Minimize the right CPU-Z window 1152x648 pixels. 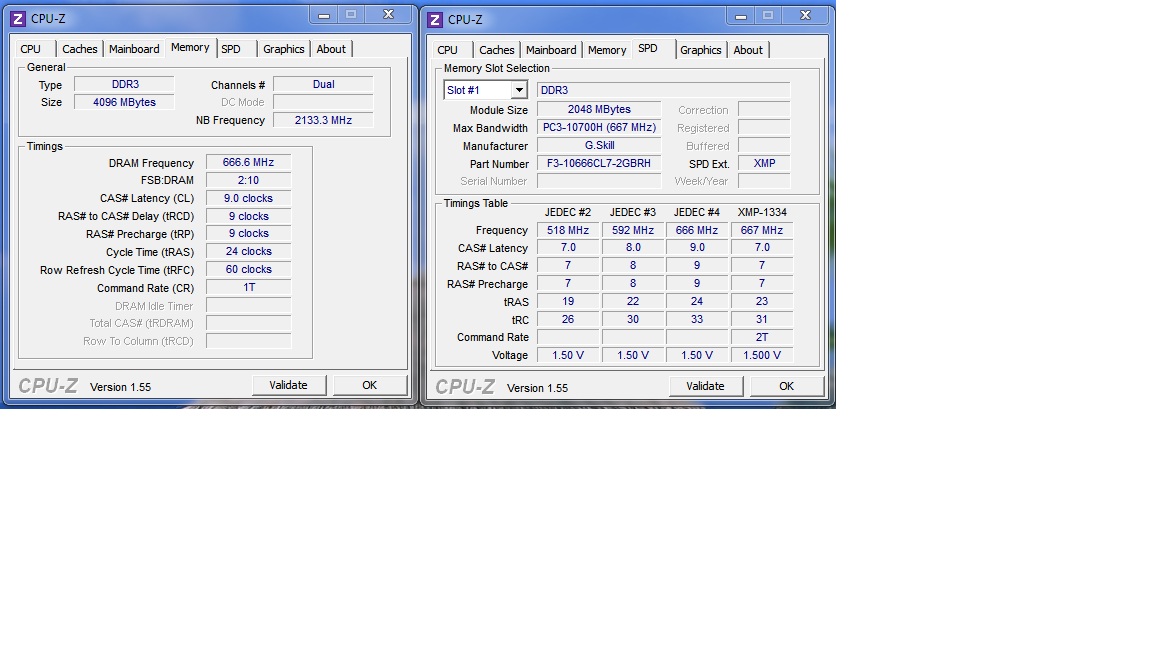click(741, 16)
